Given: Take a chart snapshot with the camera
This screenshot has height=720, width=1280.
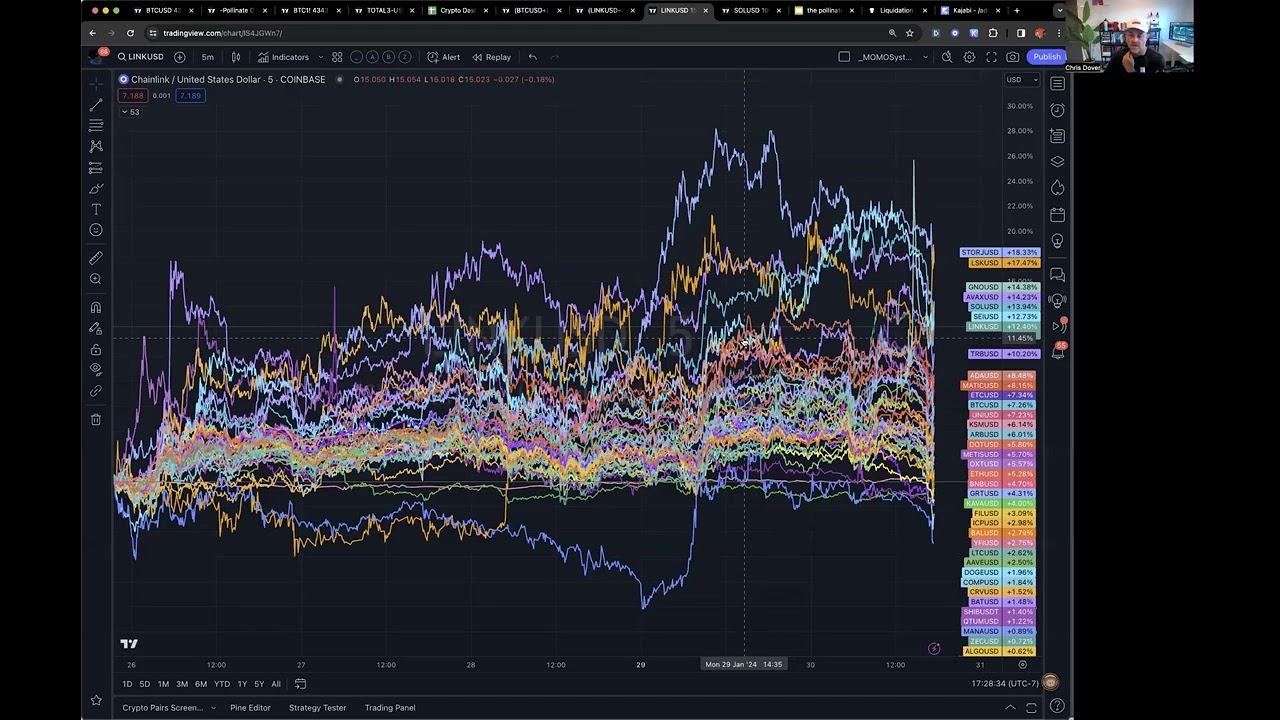Looking at the screenshot, I should [x=1013, y=57].
